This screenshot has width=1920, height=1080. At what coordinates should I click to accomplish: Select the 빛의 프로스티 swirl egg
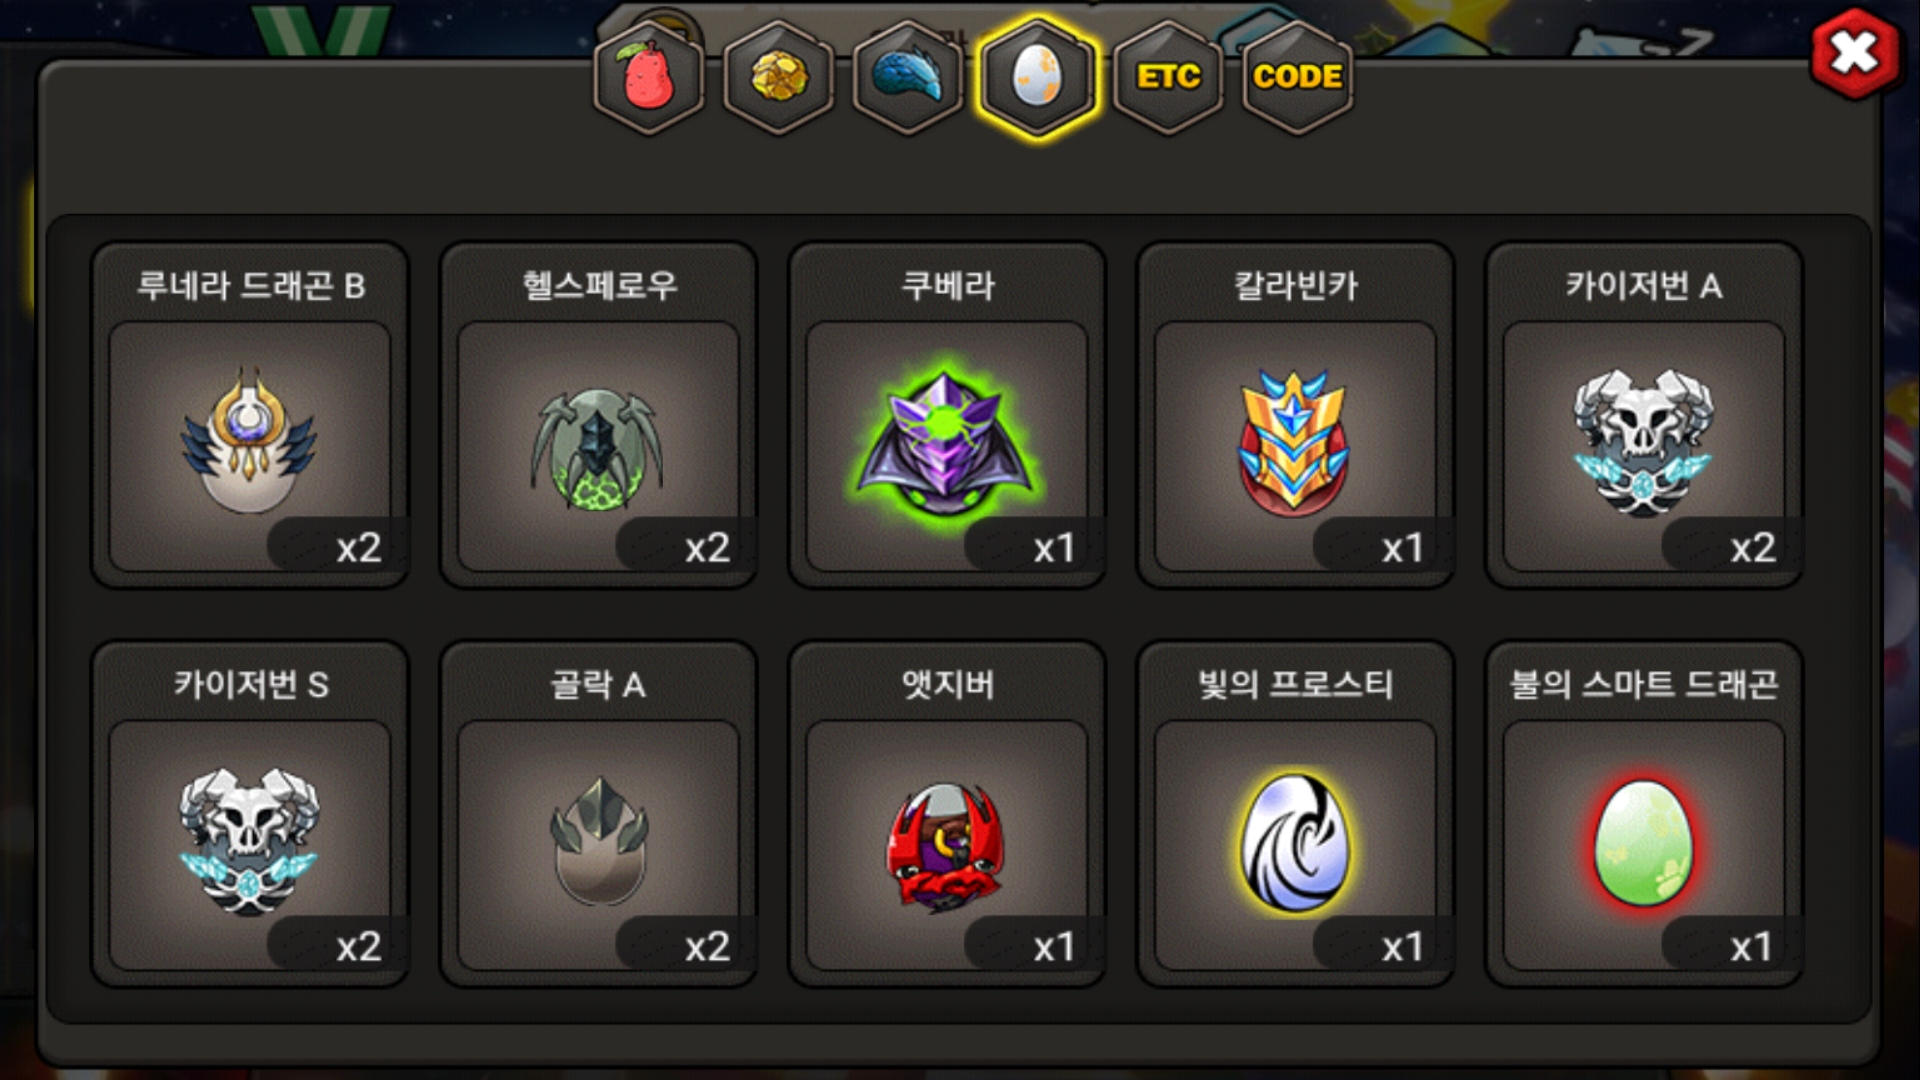1294,842
